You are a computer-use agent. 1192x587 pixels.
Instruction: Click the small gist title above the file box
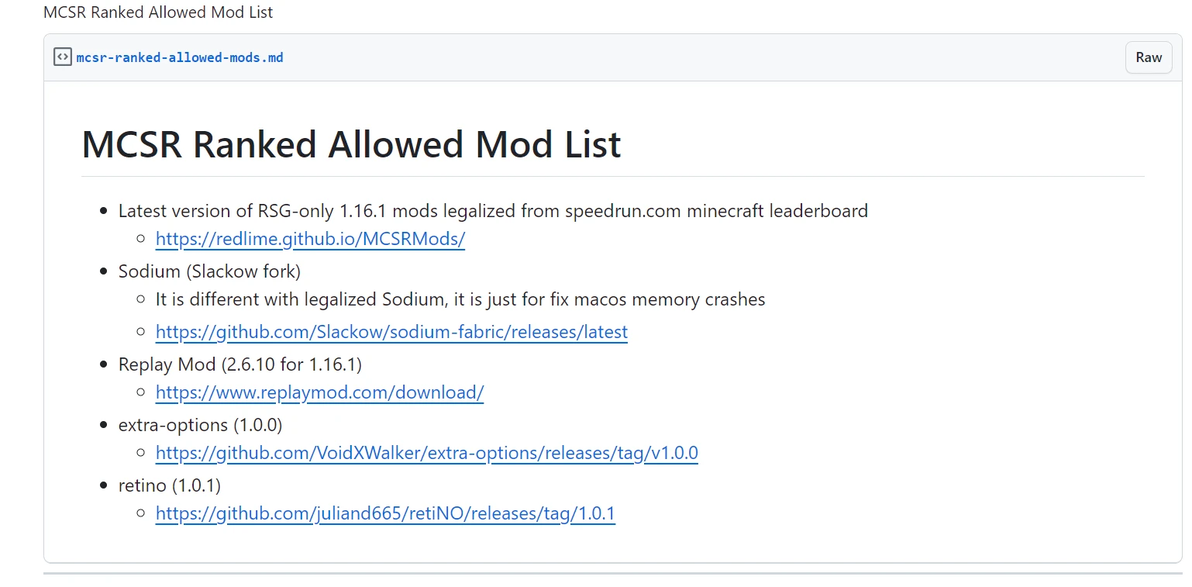point(158,13)
